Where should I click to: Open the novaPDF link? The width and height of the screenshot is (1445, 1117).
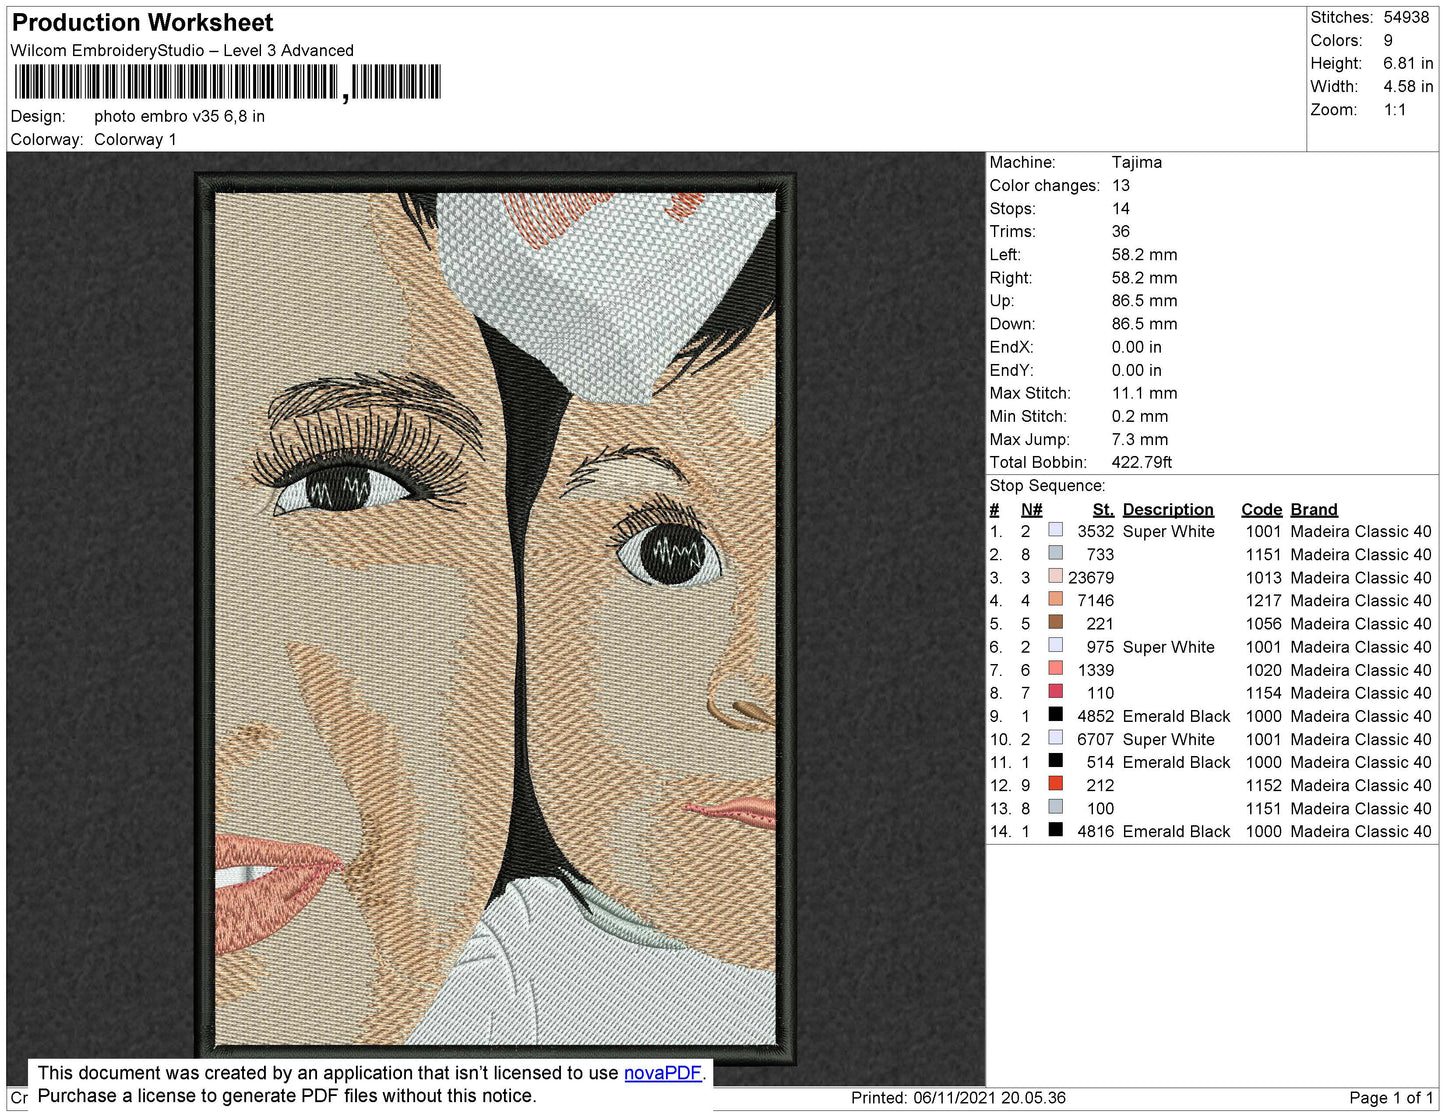tap(663, 1073)
